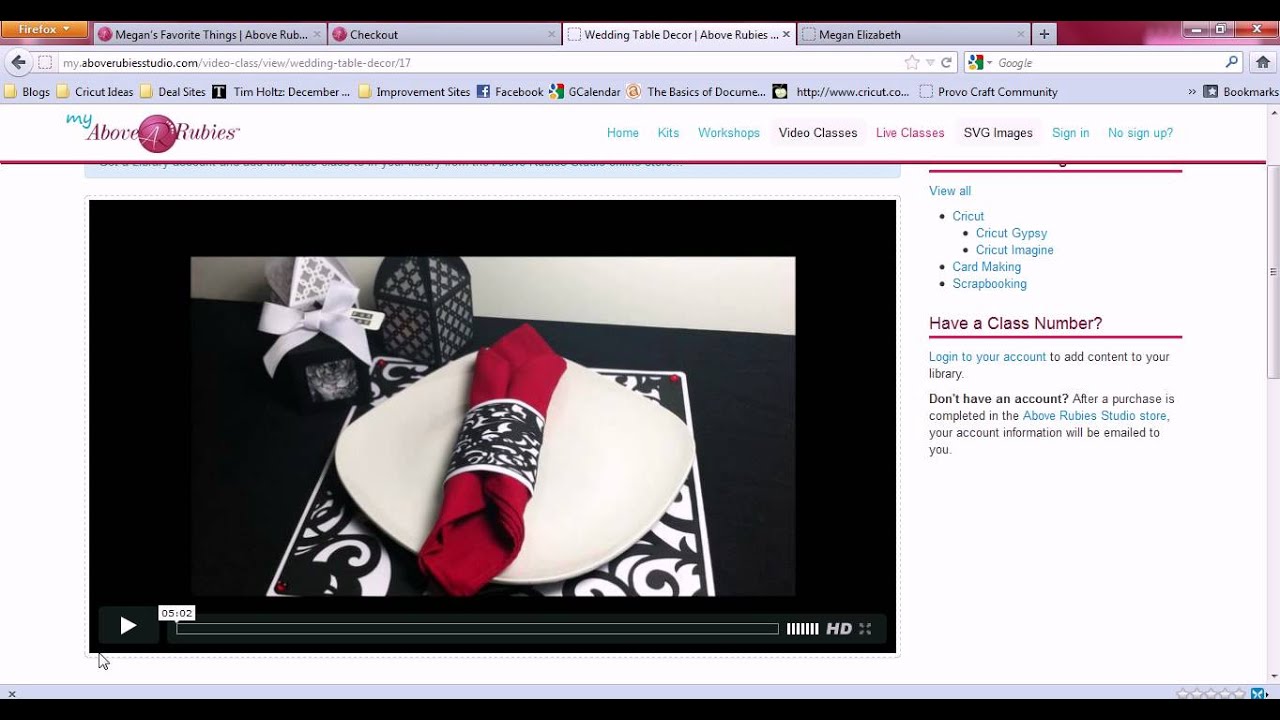Open Video Classes in site navigation
Image resolution: width=1280 pixels, height=720 pixels.
[x=818, y=132]
